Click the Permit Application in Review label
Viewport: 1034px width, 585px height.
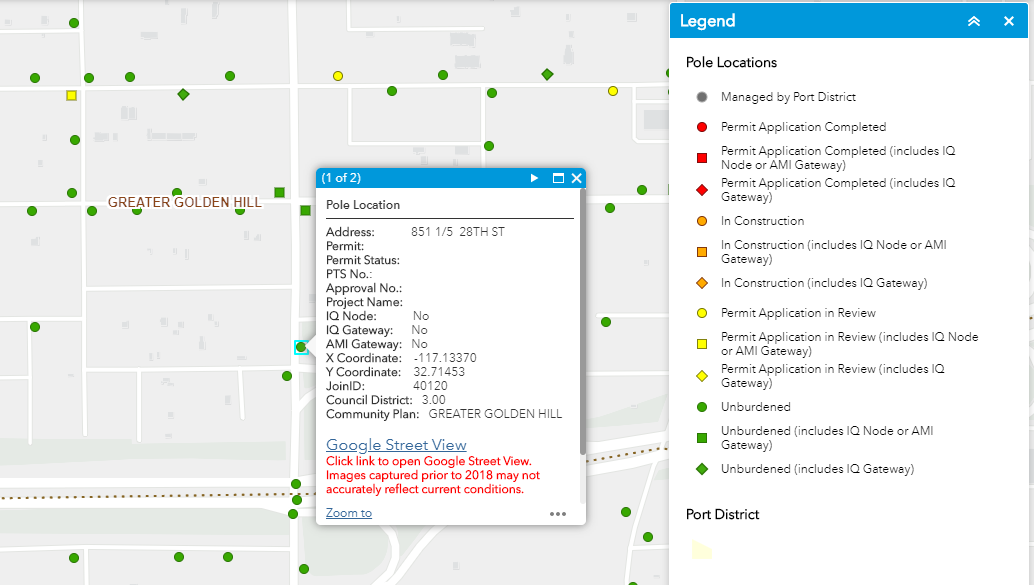pyautogui.click(x=798, y=313)
